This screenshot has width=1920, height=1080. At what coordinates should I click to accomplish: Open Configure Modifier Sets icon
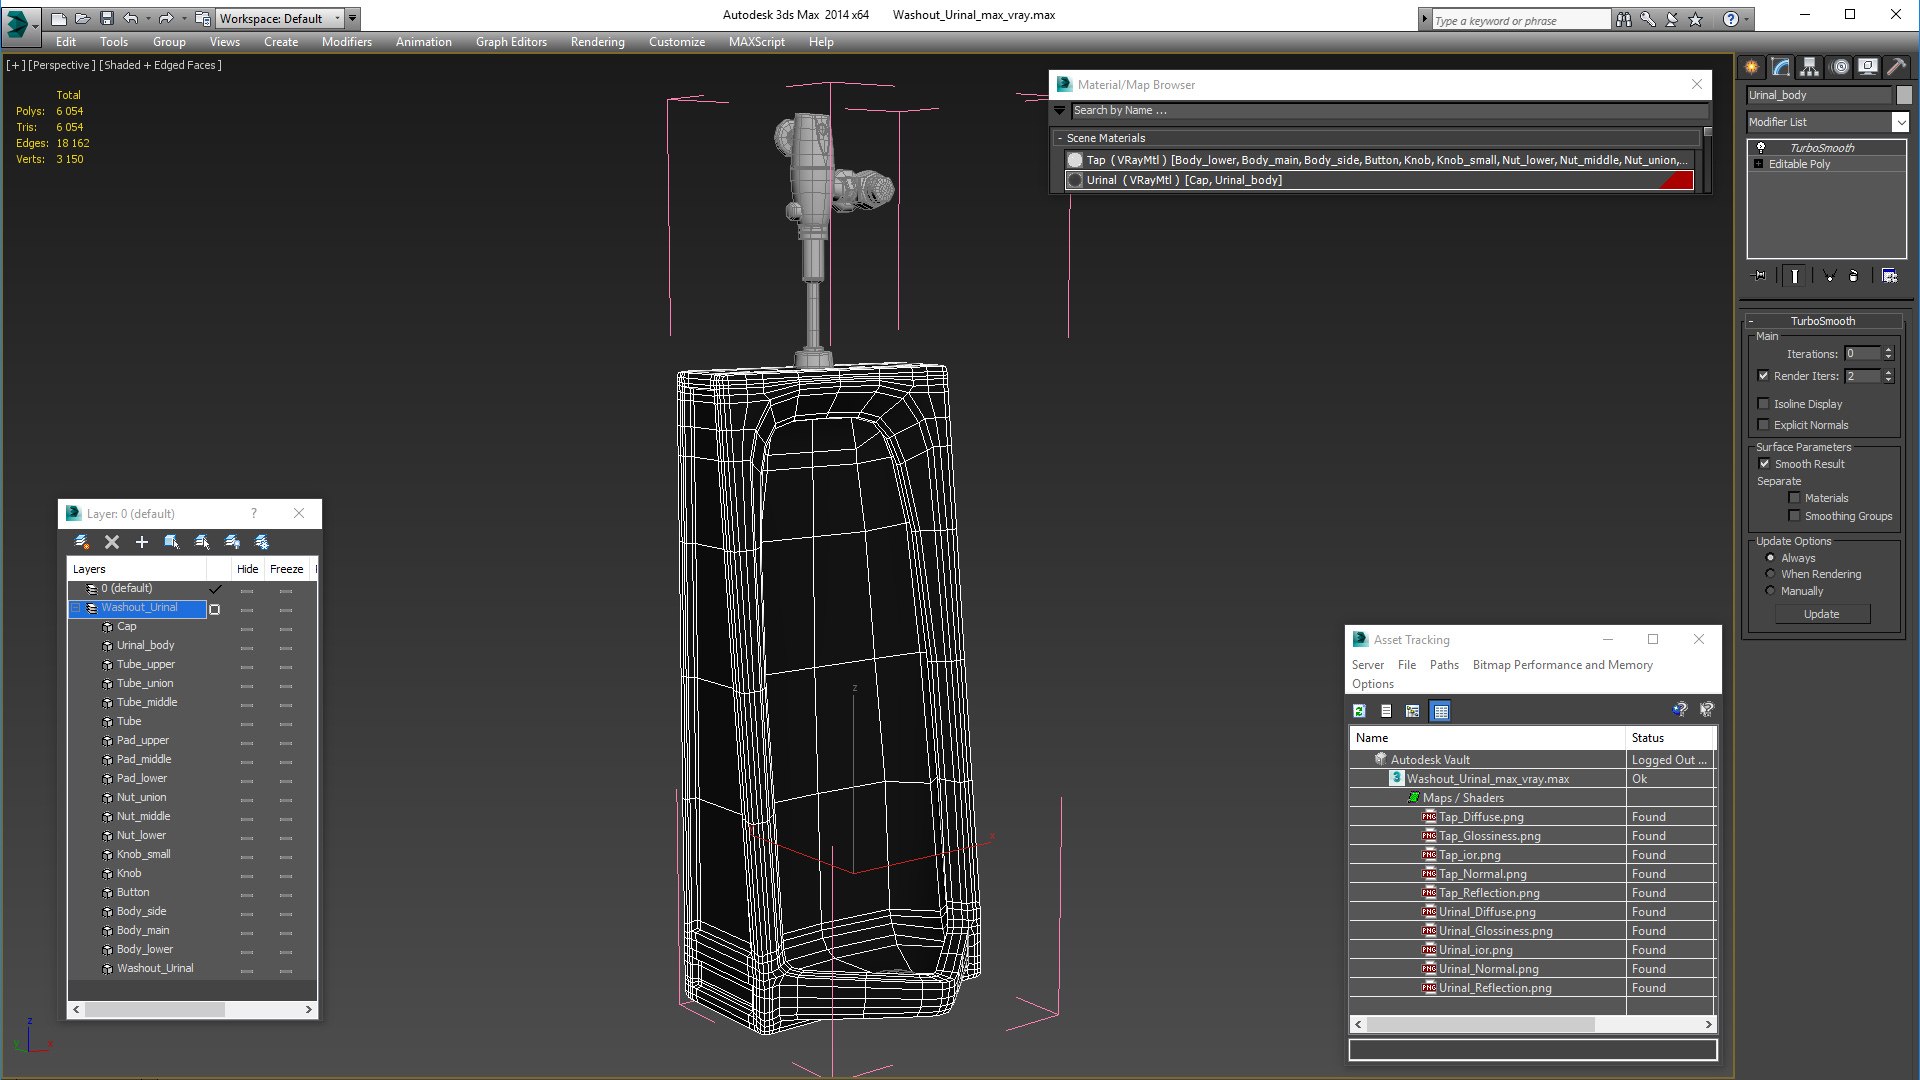1889,276
